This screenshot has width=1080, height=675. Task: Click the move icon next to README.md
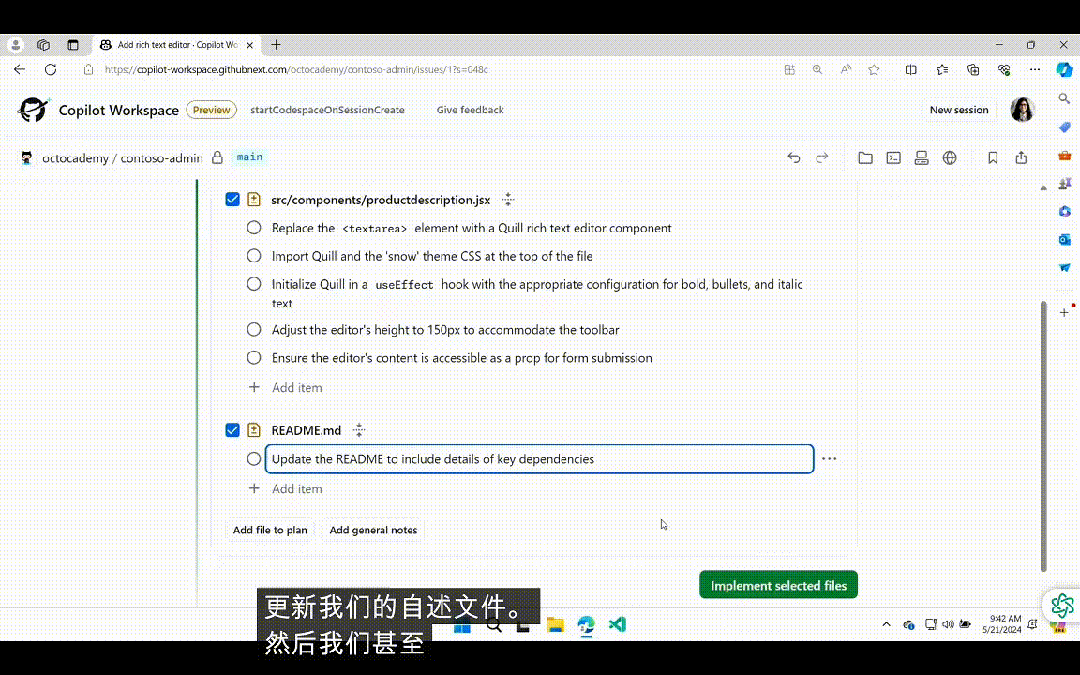pyautogui.click(x=359, y=430)
